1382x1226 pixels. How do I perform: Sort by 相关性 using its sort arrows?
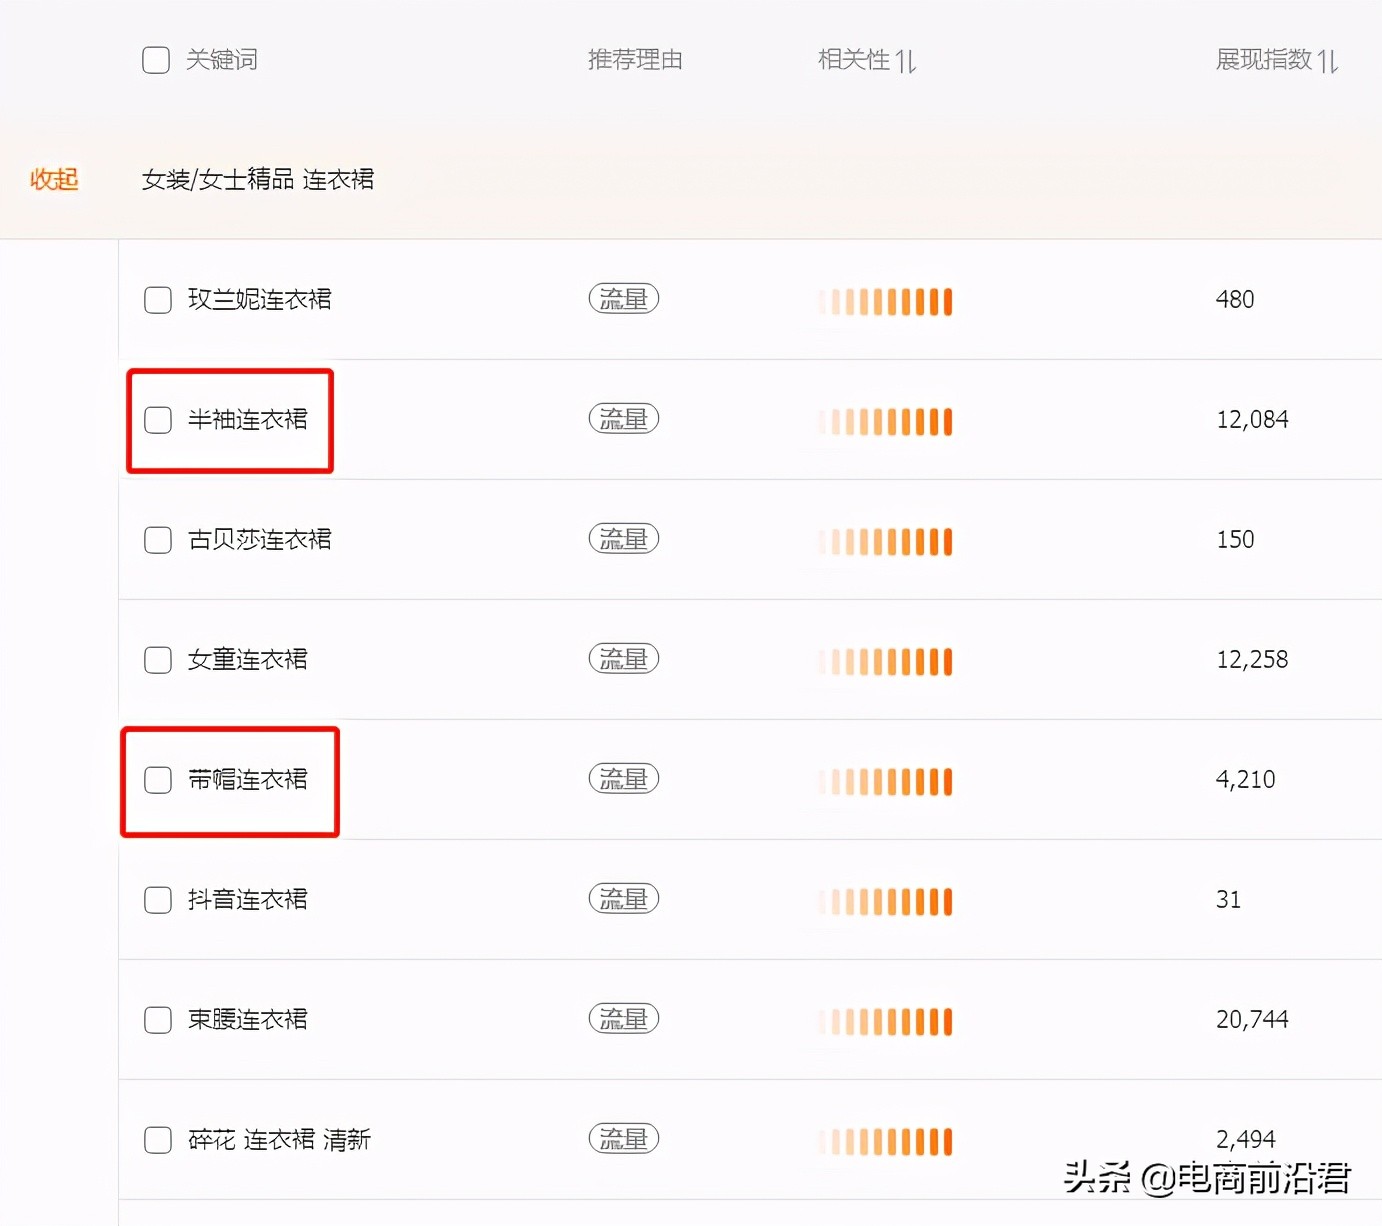tap(906, 61)
